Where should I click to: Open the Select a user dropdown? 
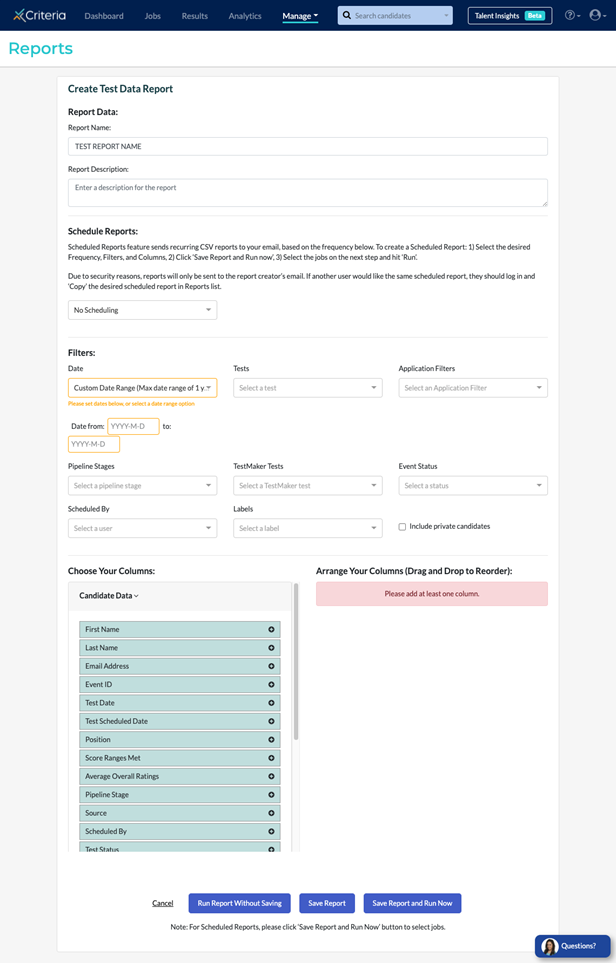[x=142, y=528]
